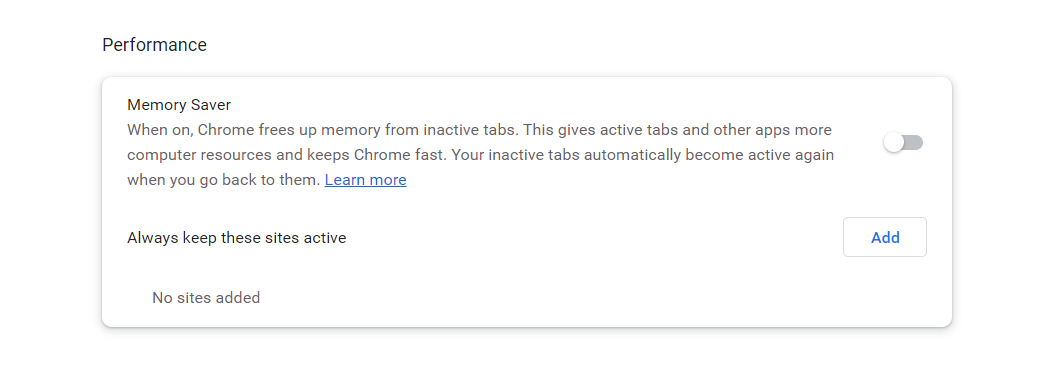Select the Memory Saver title text
Screen dimensions: 1042x366
179,105
